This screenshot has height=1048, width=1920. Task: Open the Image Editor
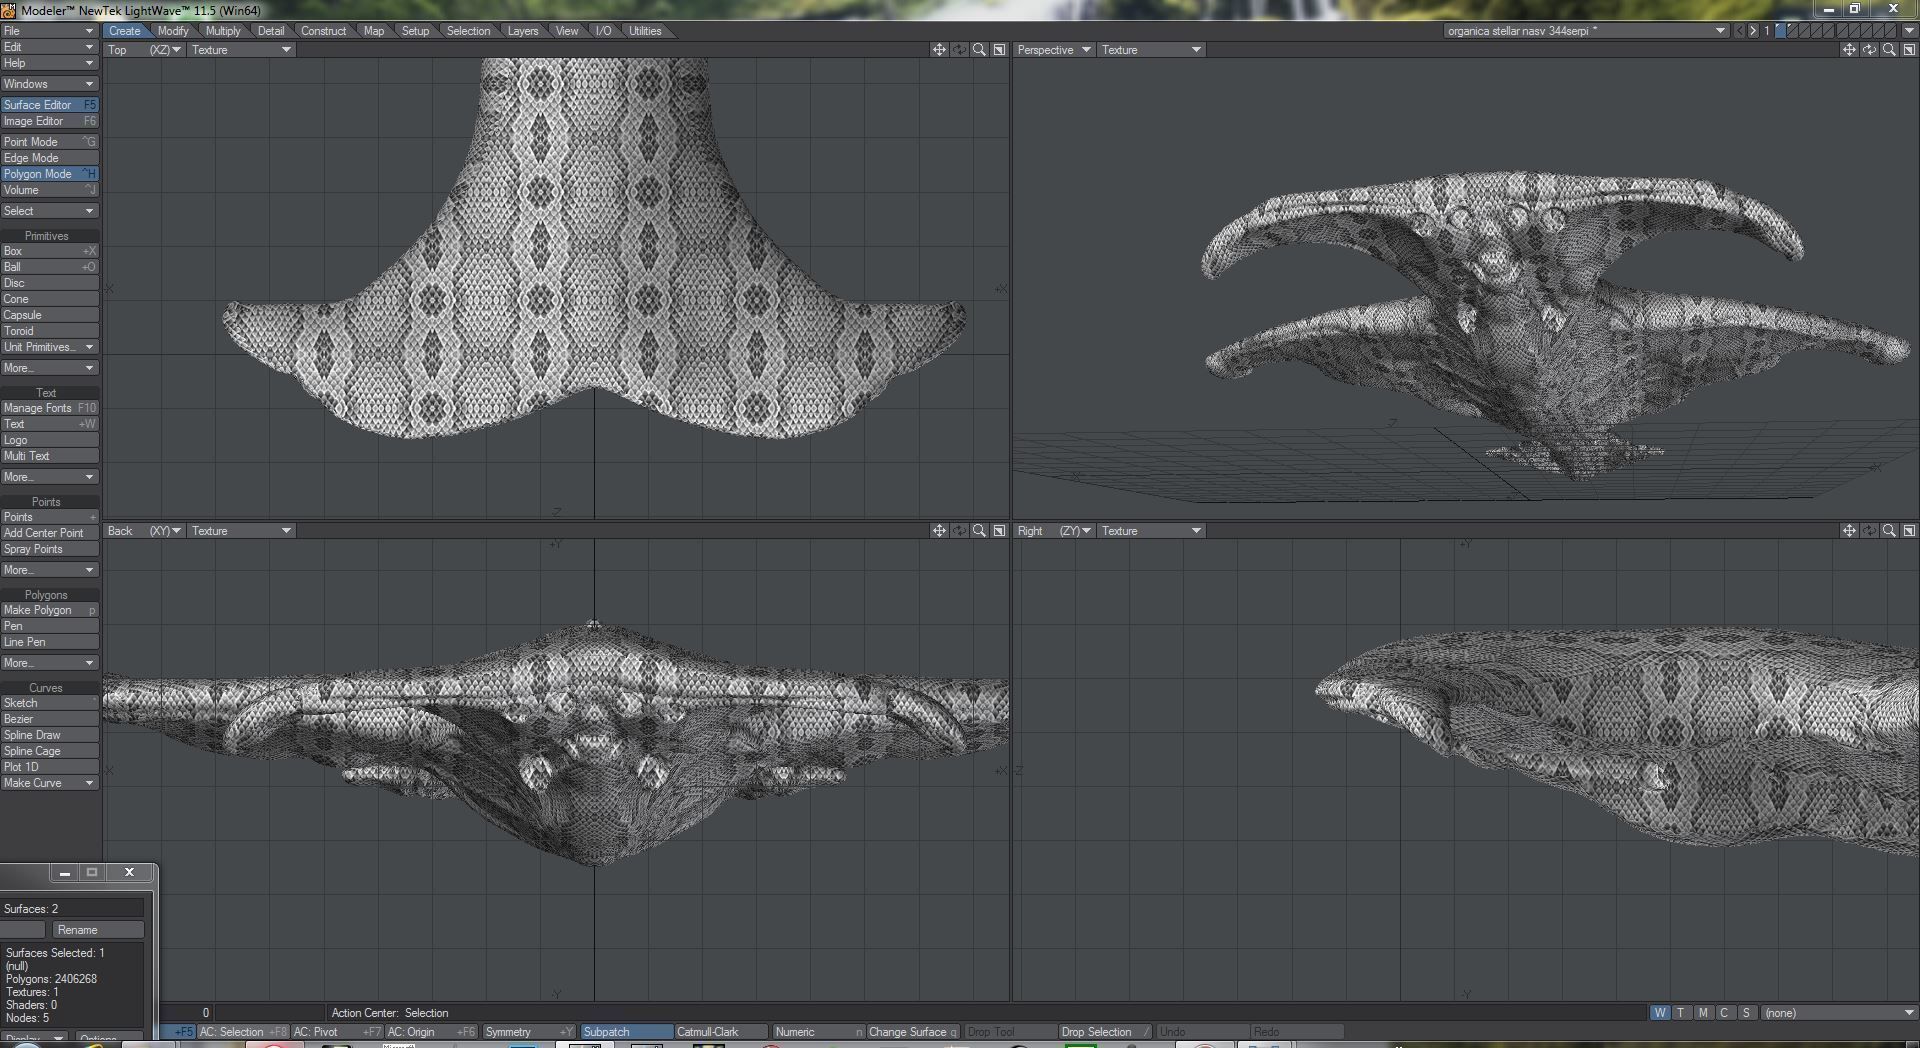coord(49,121)
